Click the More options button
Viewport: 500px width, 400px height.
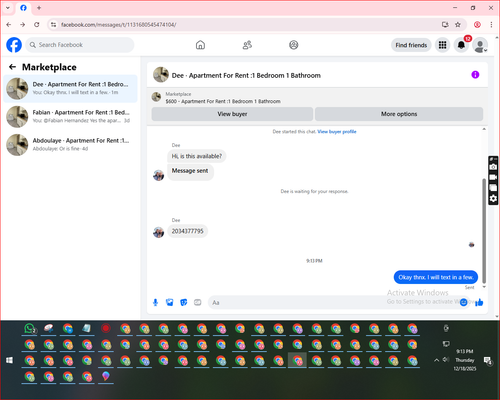coord(399,114)
